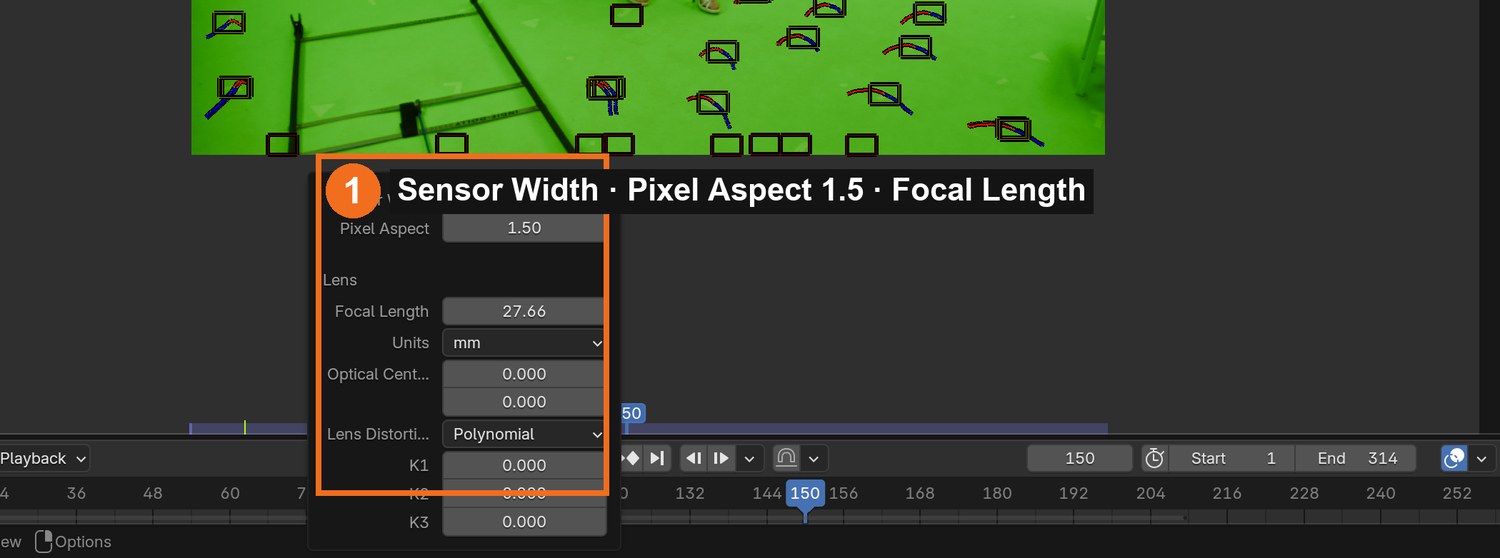Screen dimensions: 1500x558
Task: Click the Focal Length value 27.66
Action: point(524,311)
